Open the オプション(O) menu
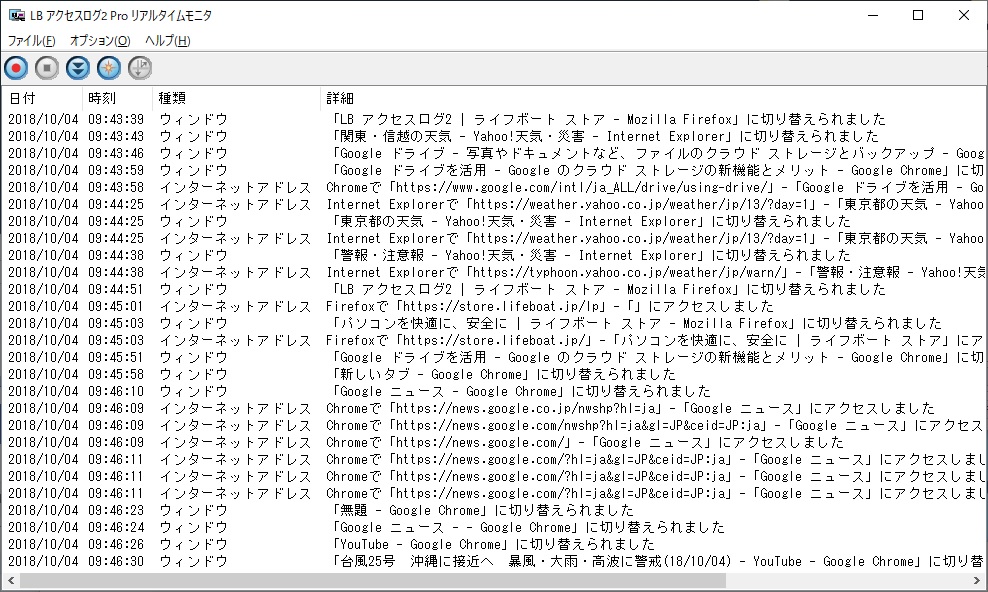Image resolution: width=988 pixels, height=592 pixels. click(100, 41)
